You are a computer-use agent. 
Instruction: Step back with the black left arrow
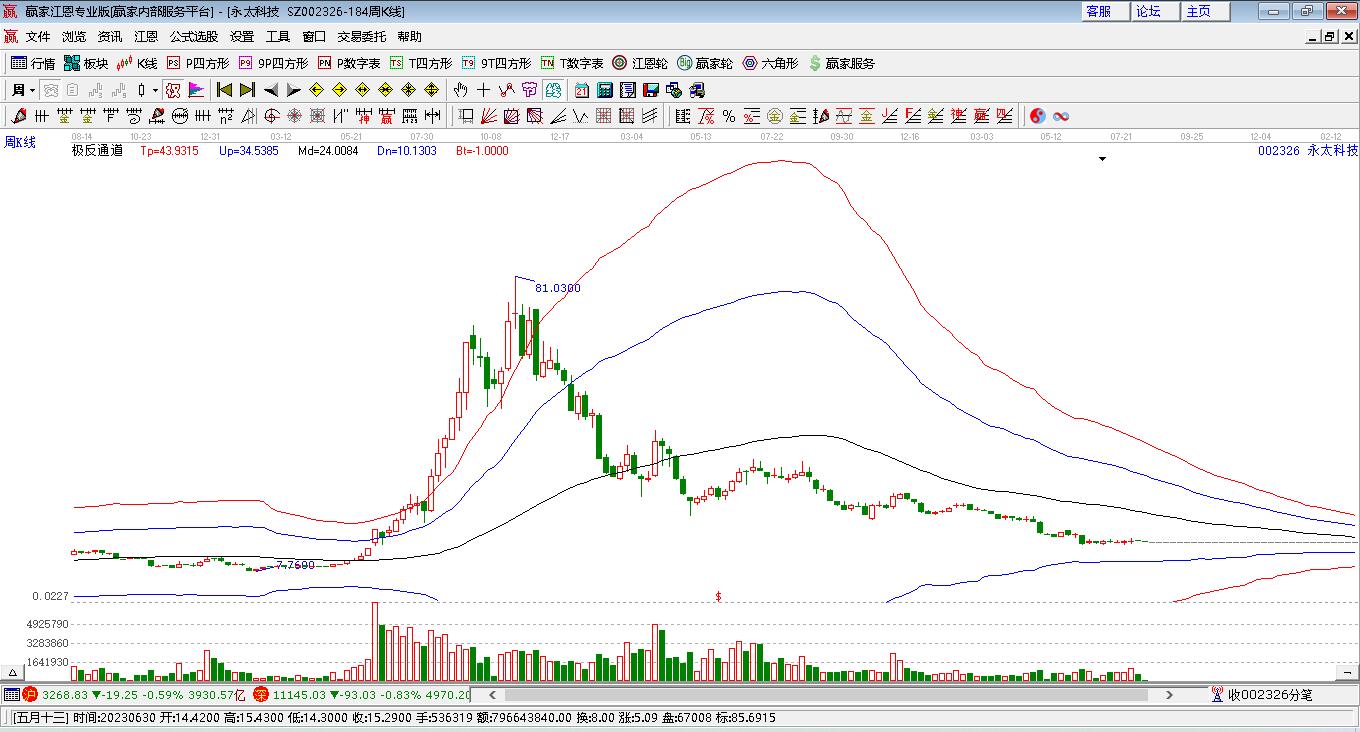click(271, 90)
